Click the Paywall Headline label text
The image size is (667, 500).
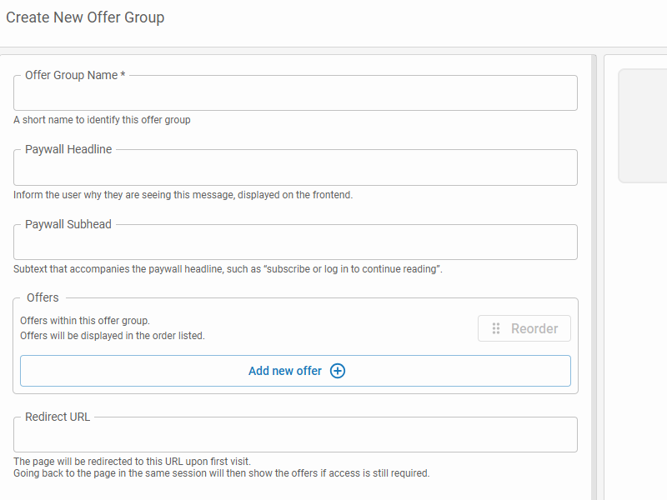click(x=68, y=149)
